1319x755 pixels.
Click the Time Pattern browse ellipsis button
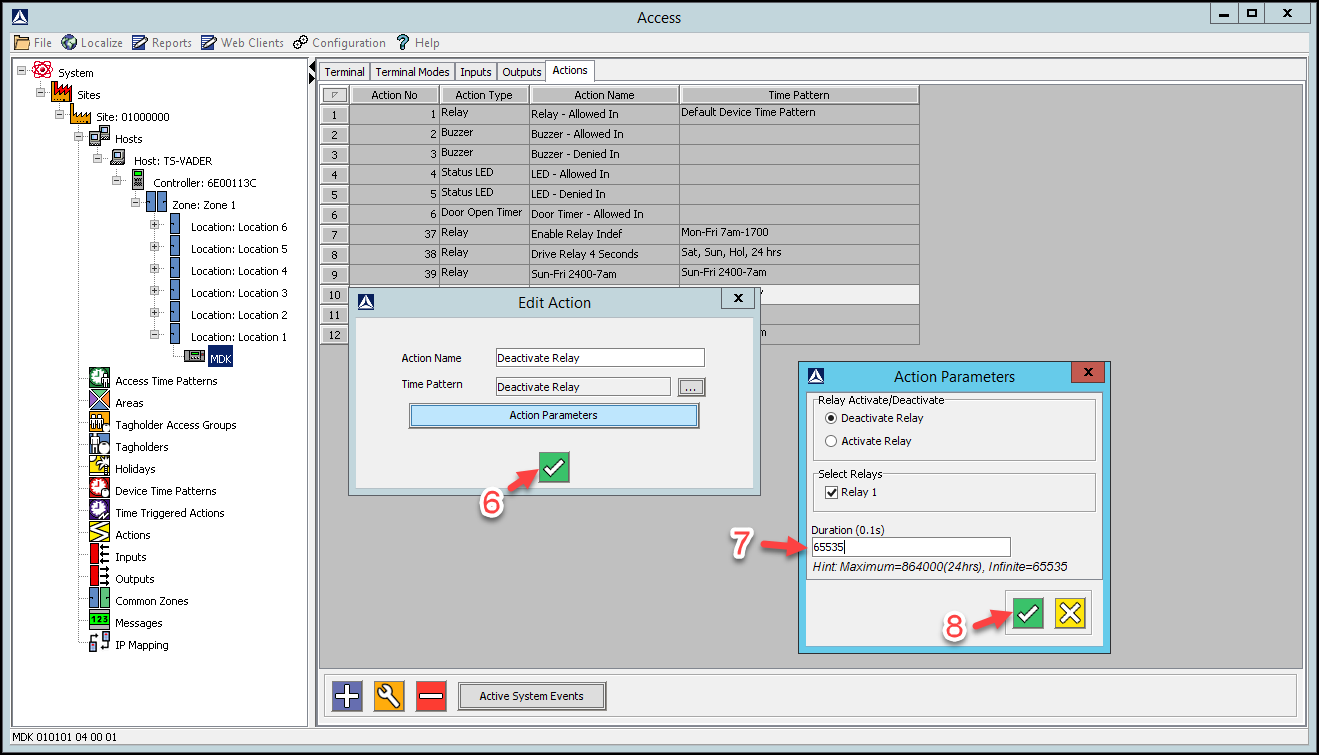coord(692,387)
